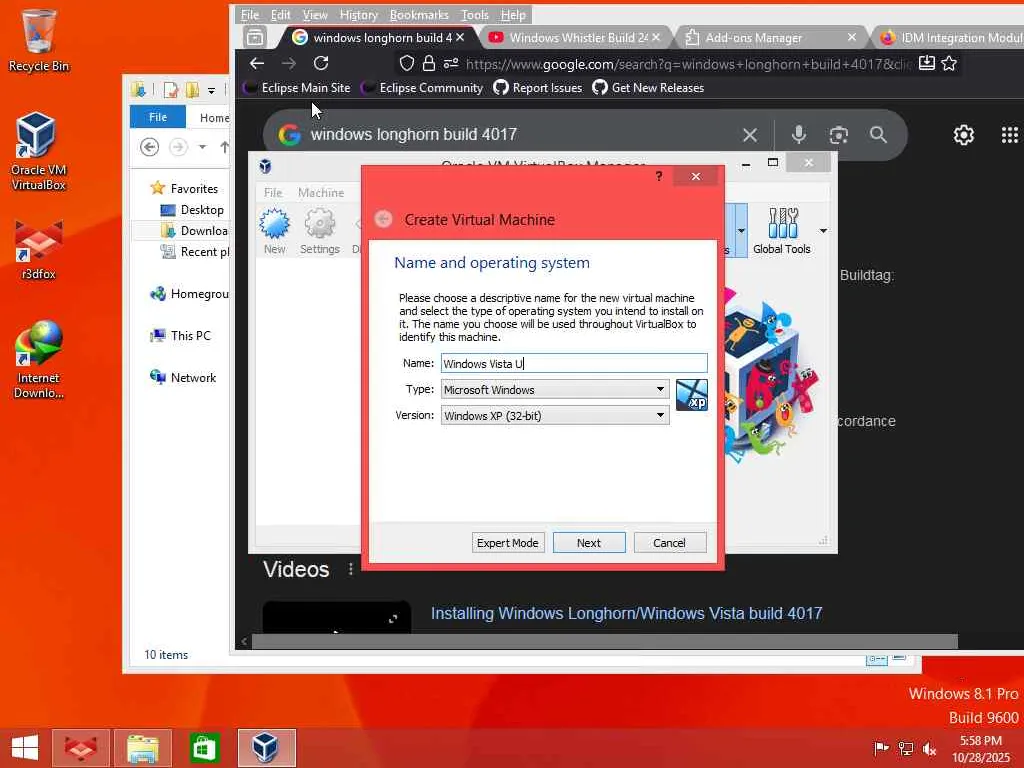Open the Report Issues bookmark
Viewport: 1024px width, 768px height.
tap(538, 88)
